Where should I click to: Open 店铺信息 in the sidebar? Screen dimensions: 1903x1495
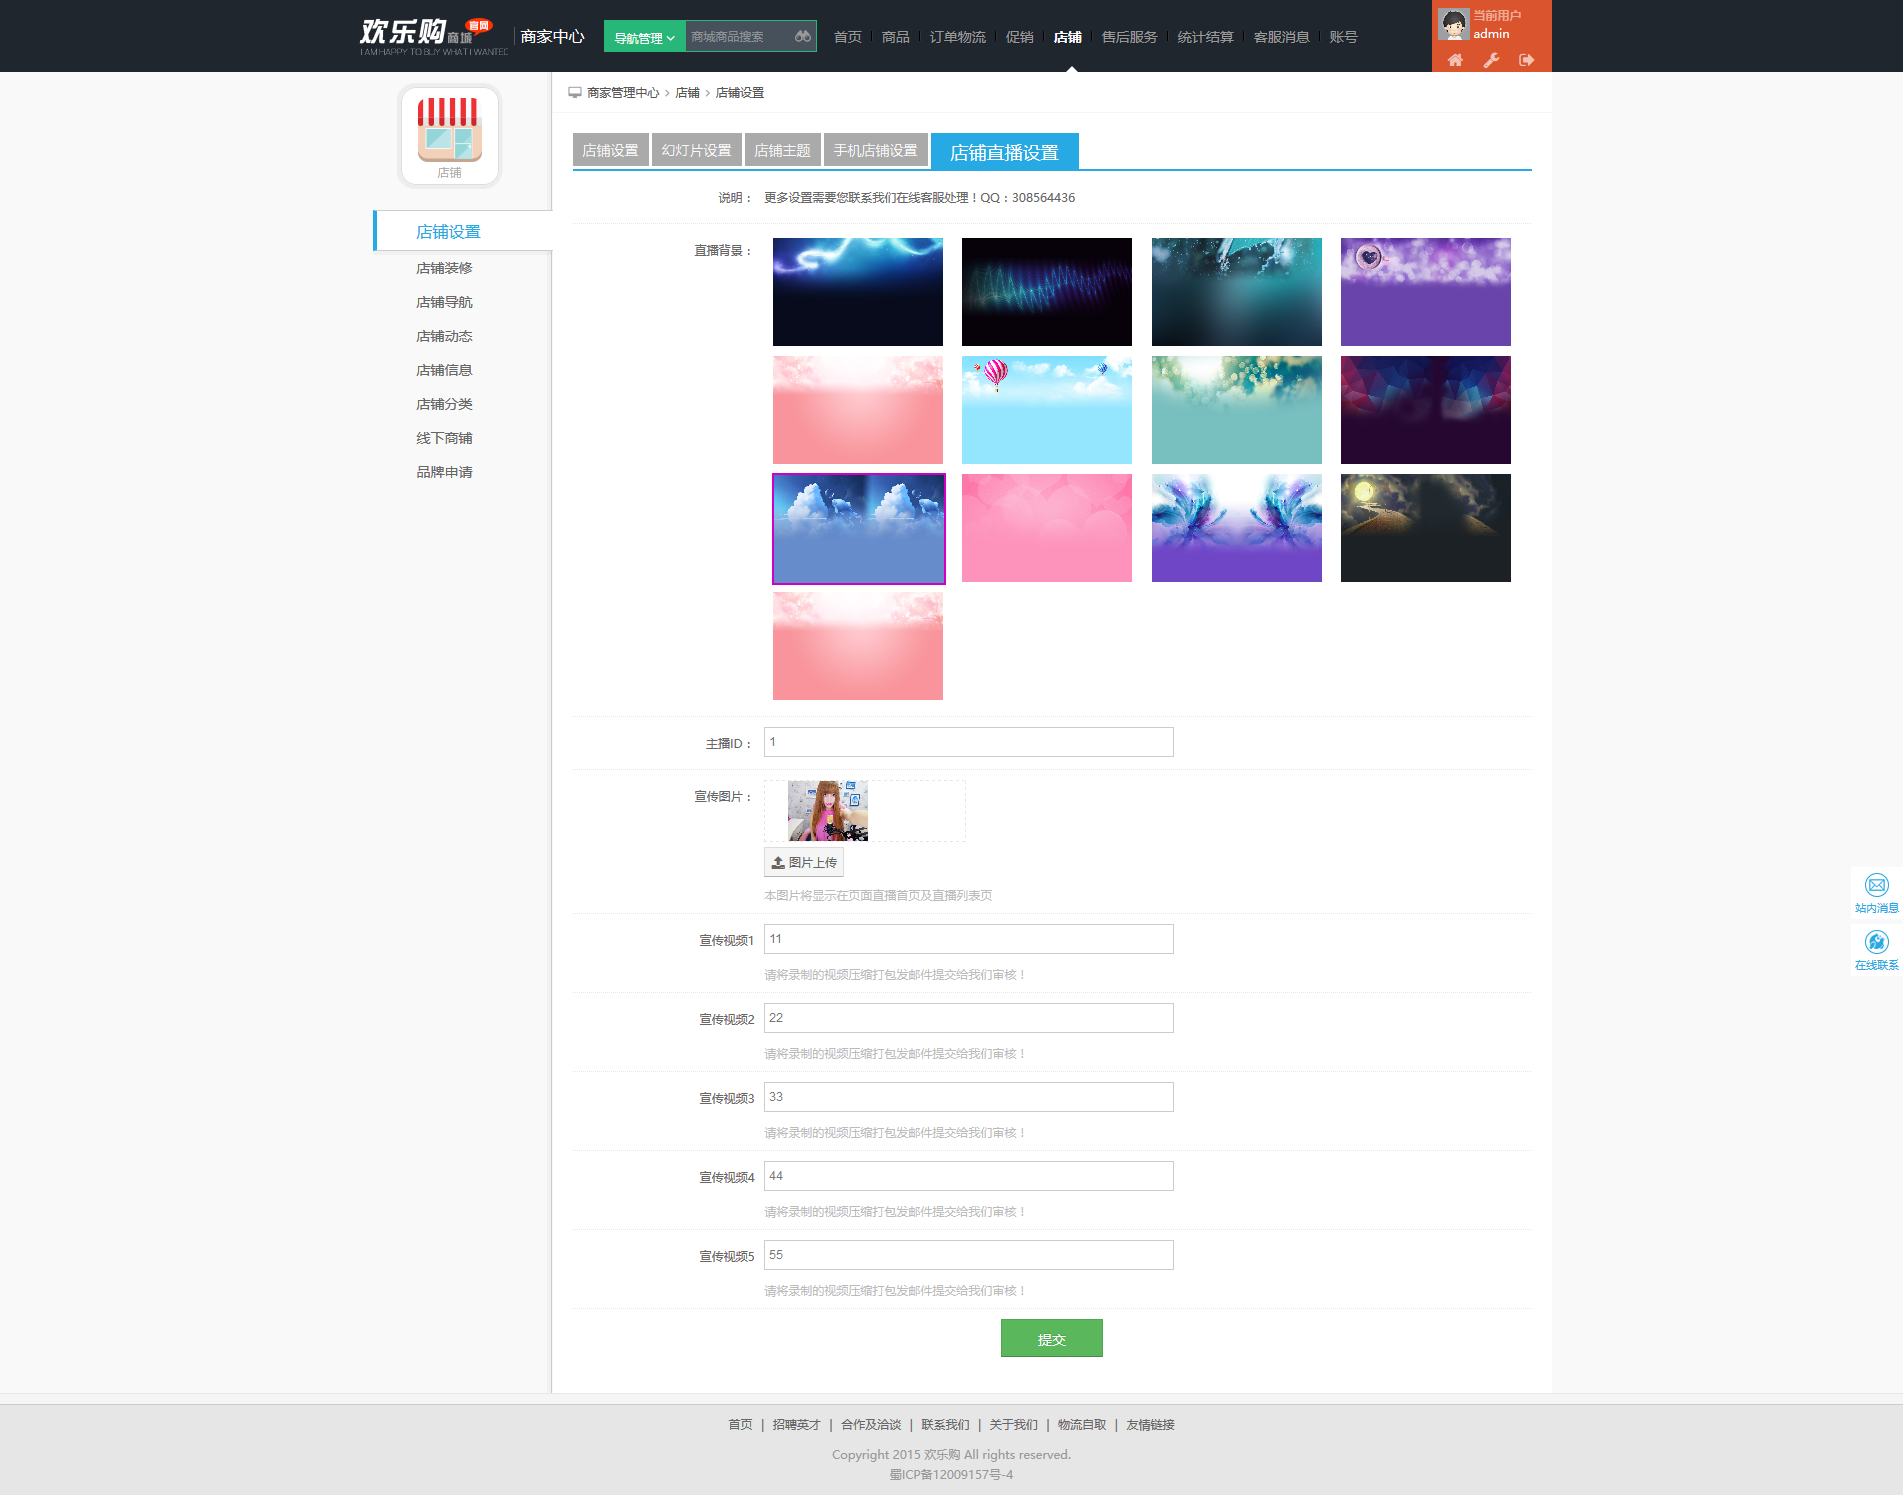click(445, 370)
